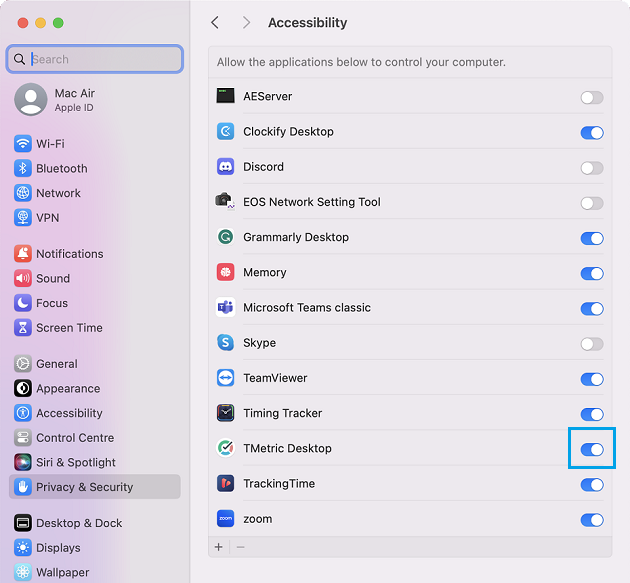630x583 pixels.
Task: Click the zoom app icon
Action: tap(225, 518)
